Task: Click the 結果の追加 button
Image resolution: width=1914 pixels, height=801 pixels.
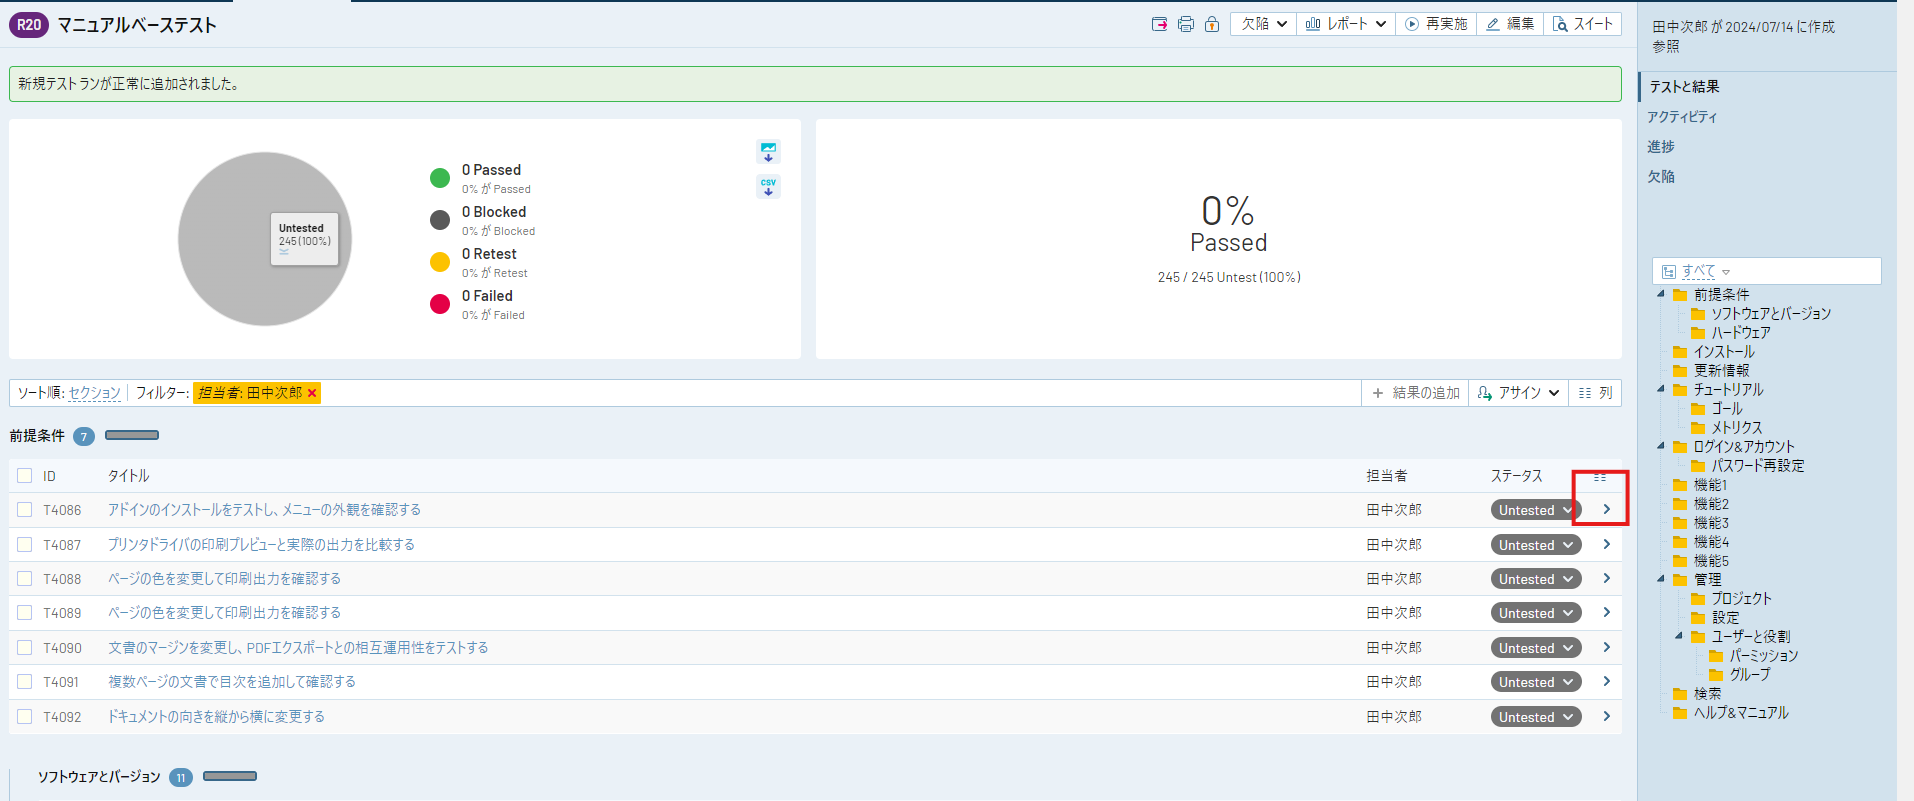Action: pos(1415,393)
